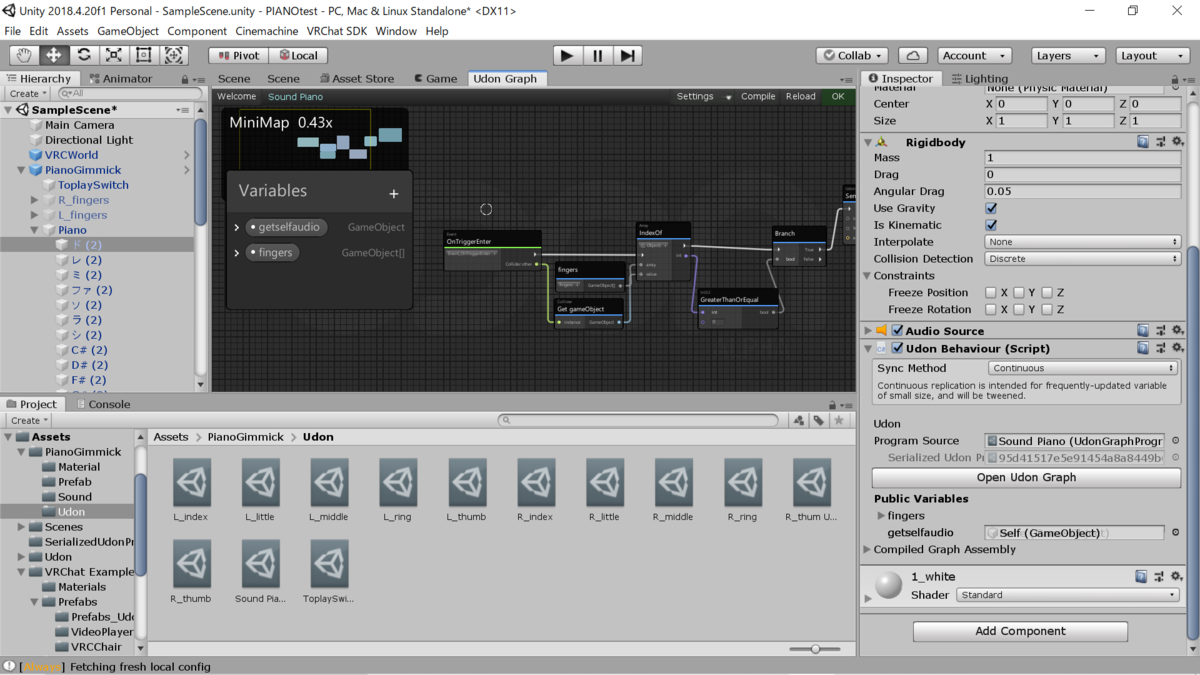1200x675 pixels.
Task: Toggle Pivot handle position button
Action: point(238,56)
